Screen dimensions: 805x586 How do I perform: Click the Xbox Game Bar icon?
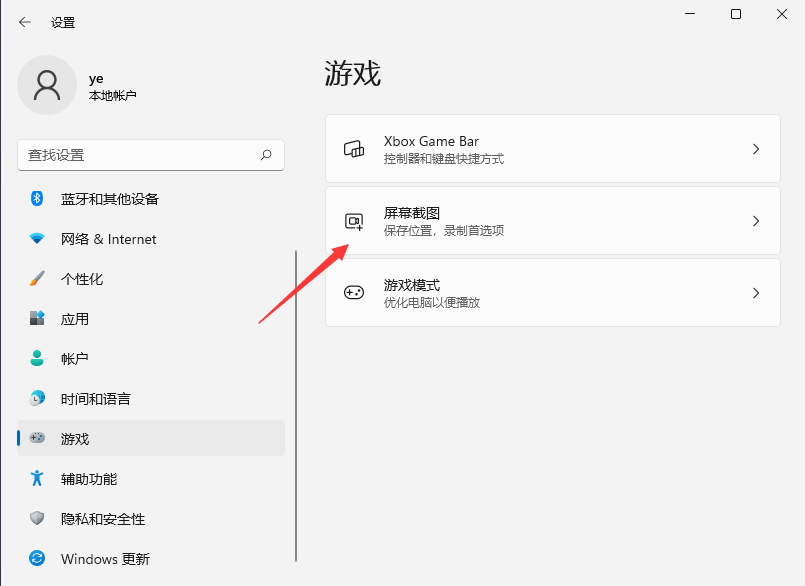pos(354,149)
